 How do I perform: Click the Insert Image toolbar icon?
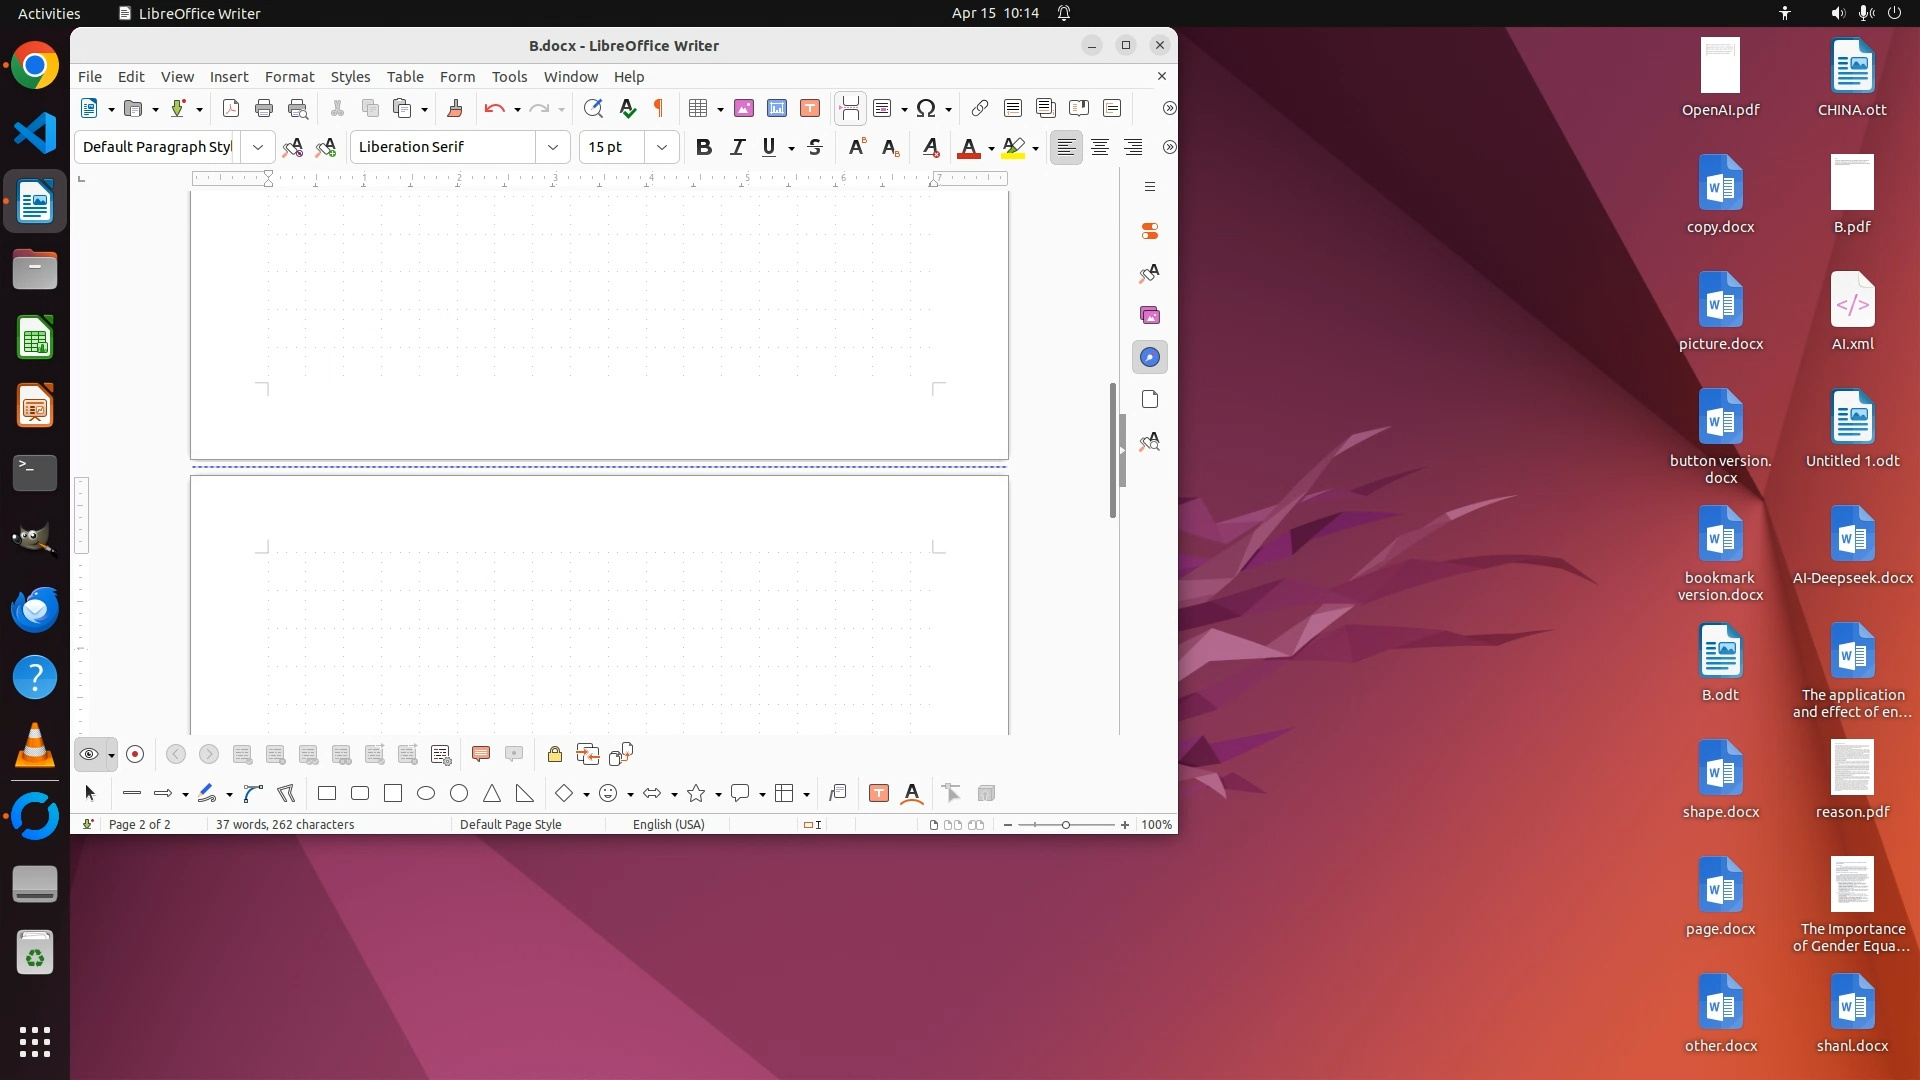(x=744, y=108)
